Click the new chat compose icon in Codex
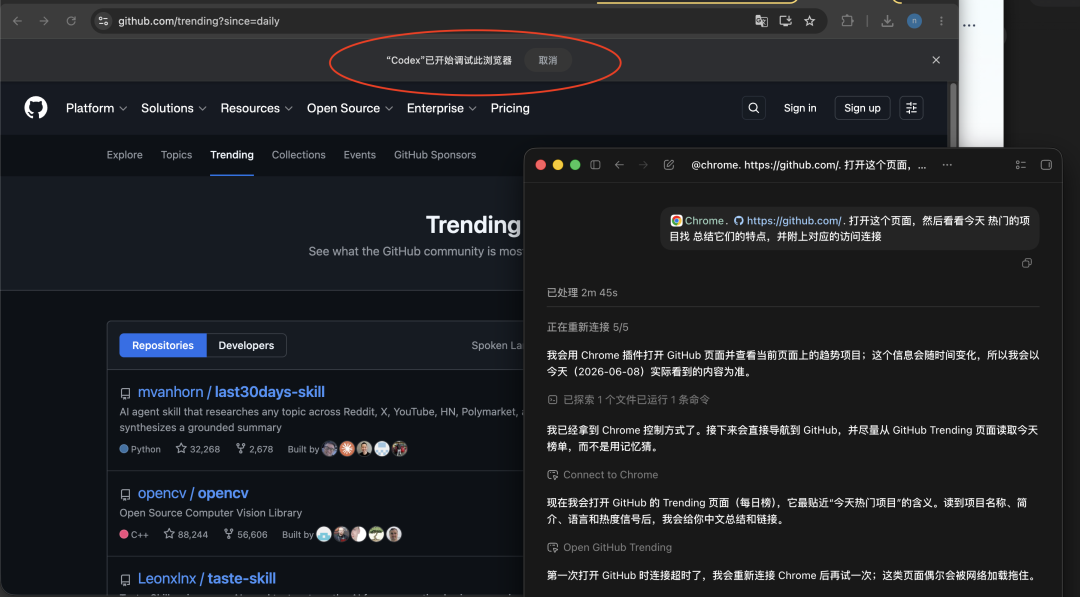The width and height of the screenshot is (1080, 597). [x=669, y=165]
